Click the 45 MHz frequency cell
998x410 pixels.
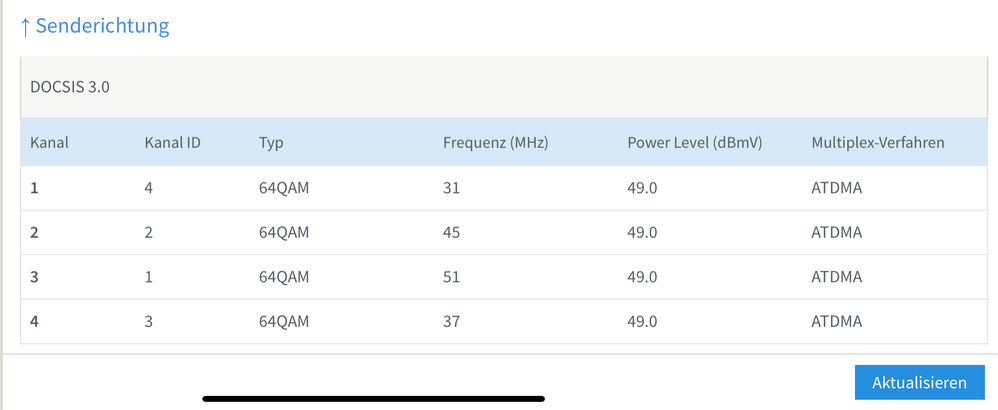pos(451,232)
